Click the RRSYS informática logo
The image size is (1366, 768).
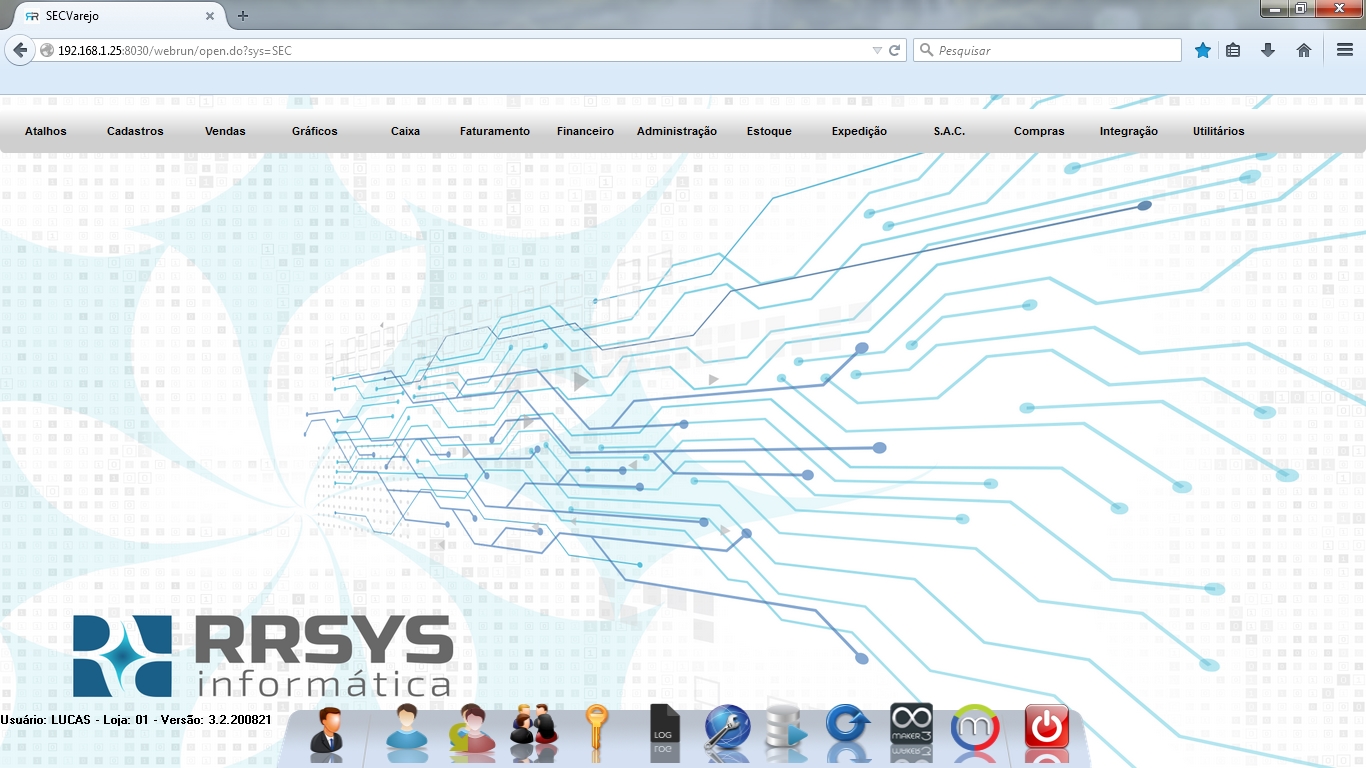click(x=263, y=655)
